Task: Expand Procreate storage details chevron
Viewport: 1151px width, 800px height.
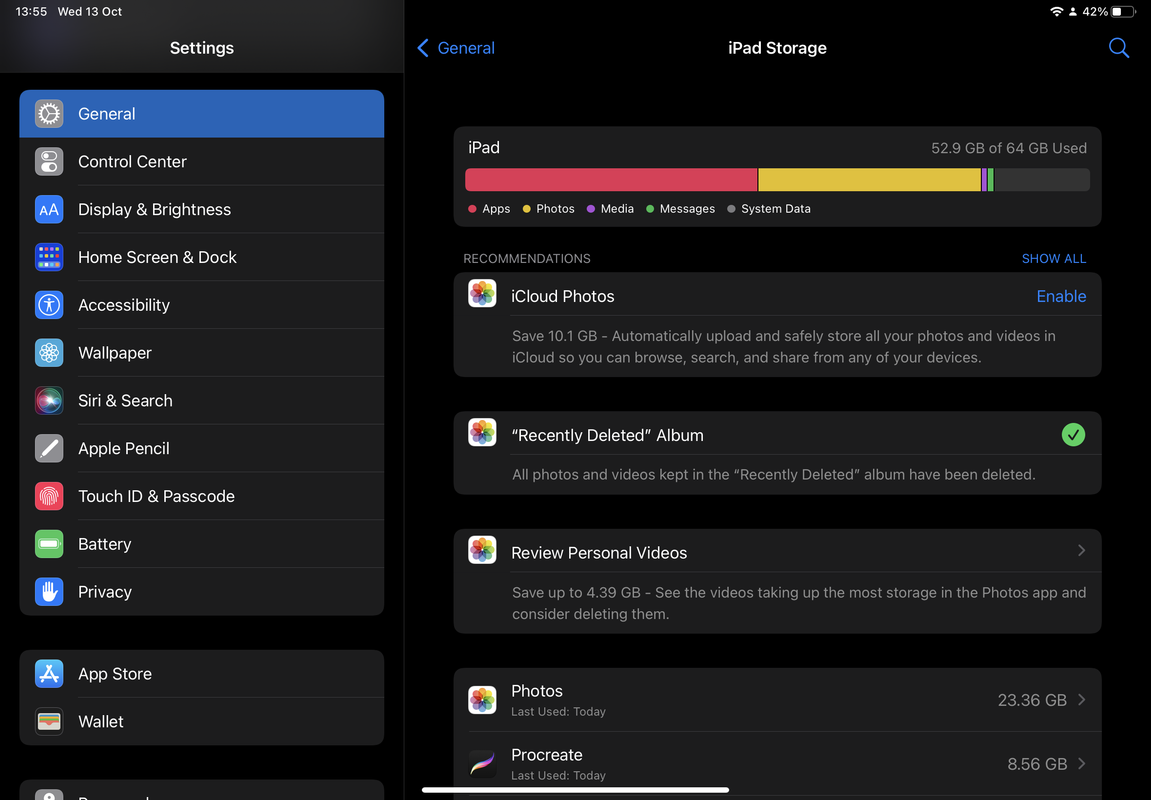Action: tap(1081, 763)
